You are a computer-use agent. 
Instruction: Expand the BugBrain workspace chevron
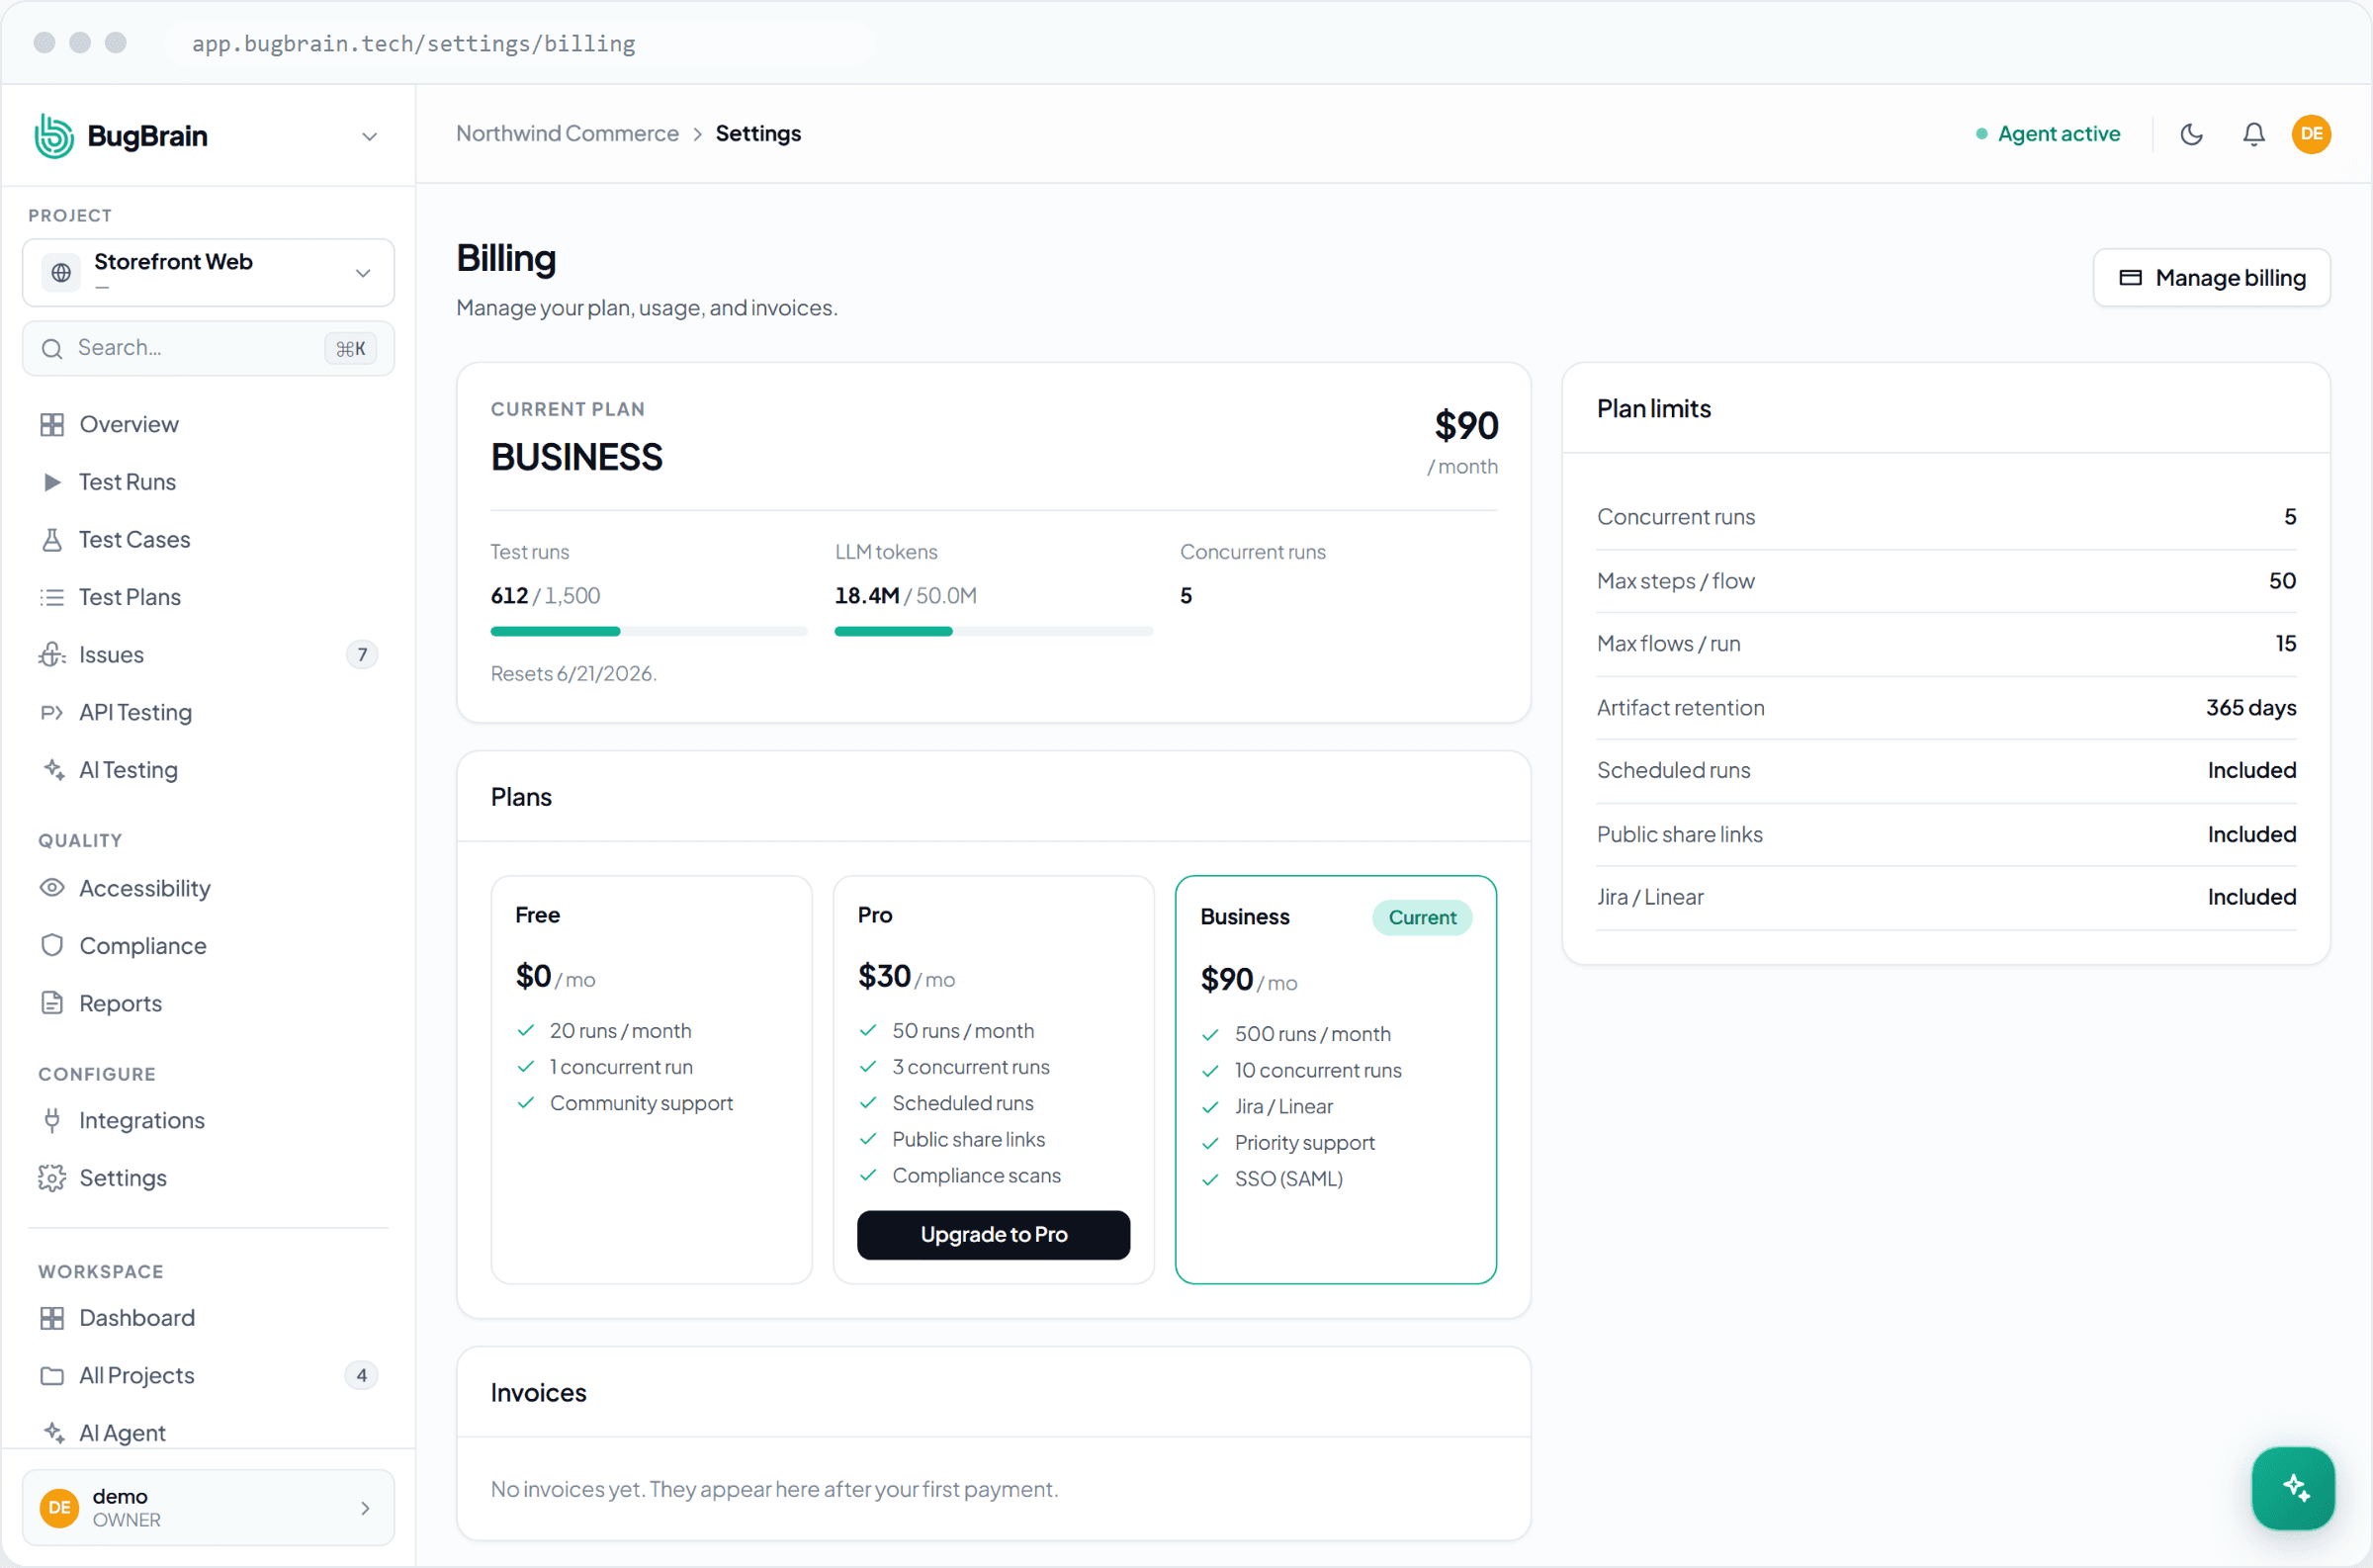[x=369, y=136]
